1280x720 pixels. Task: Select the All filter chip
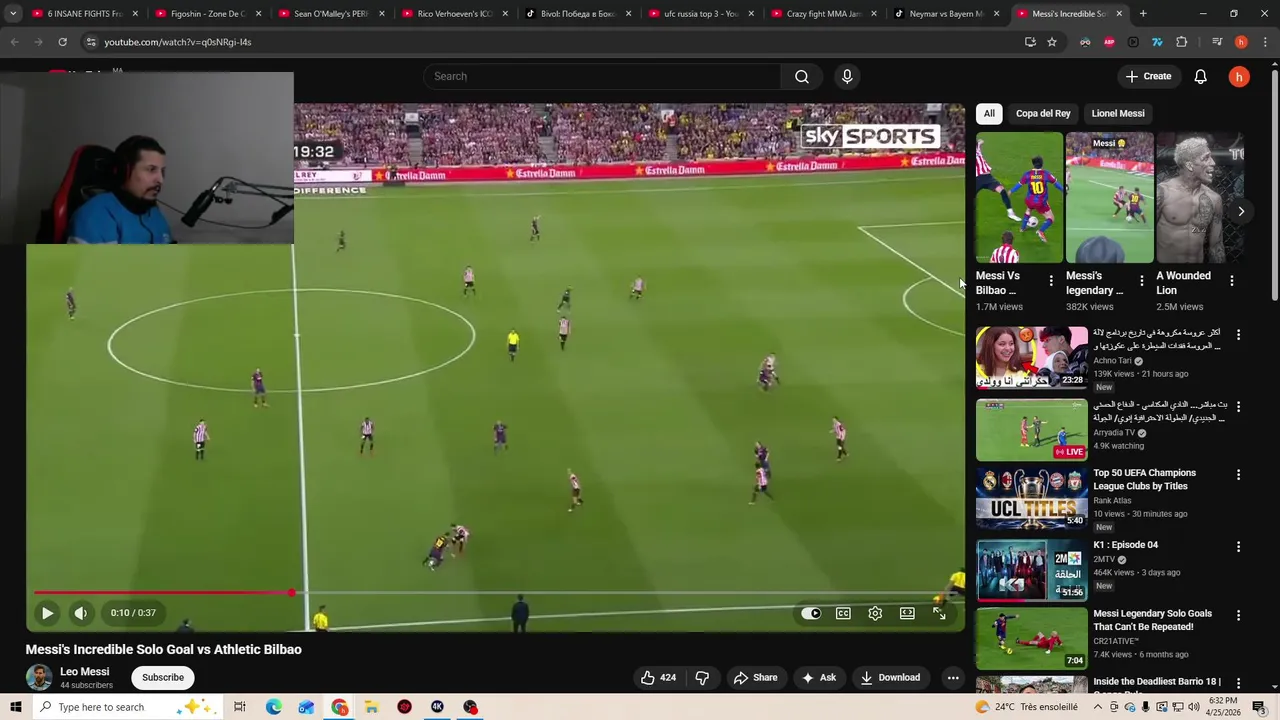(989, 113)
